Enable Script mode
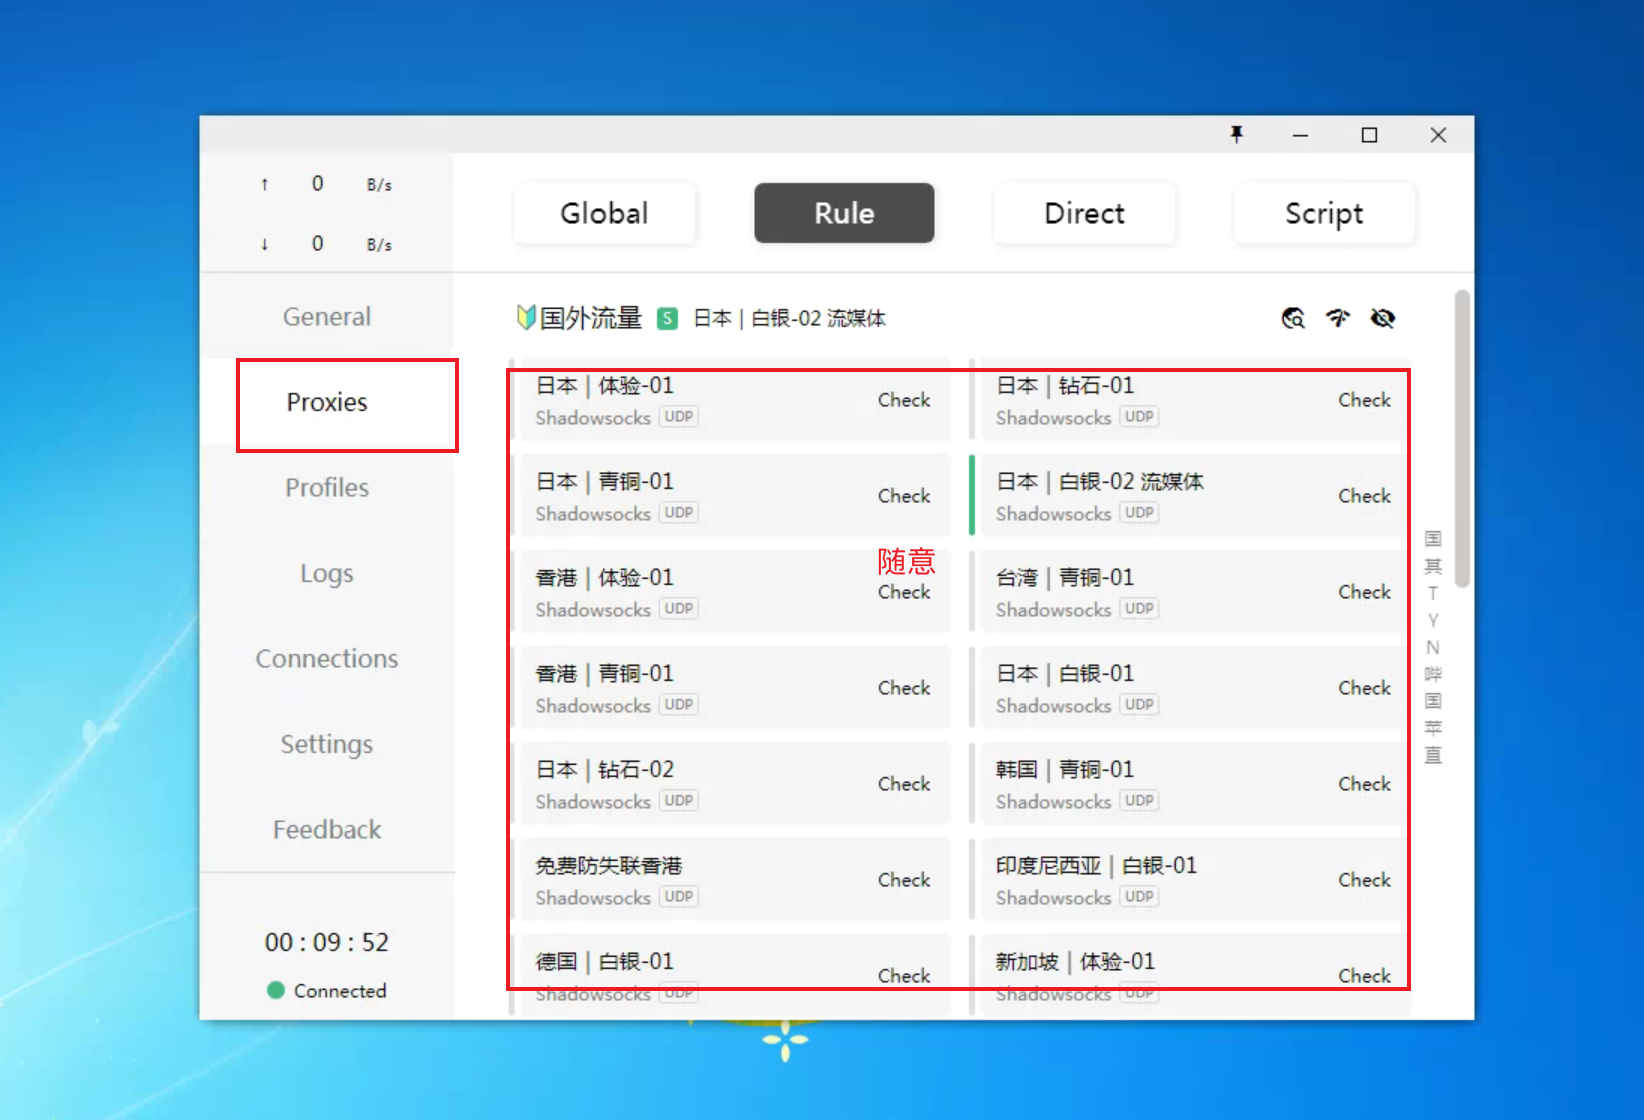The image size is (1644, 1120). [1324, 213]
